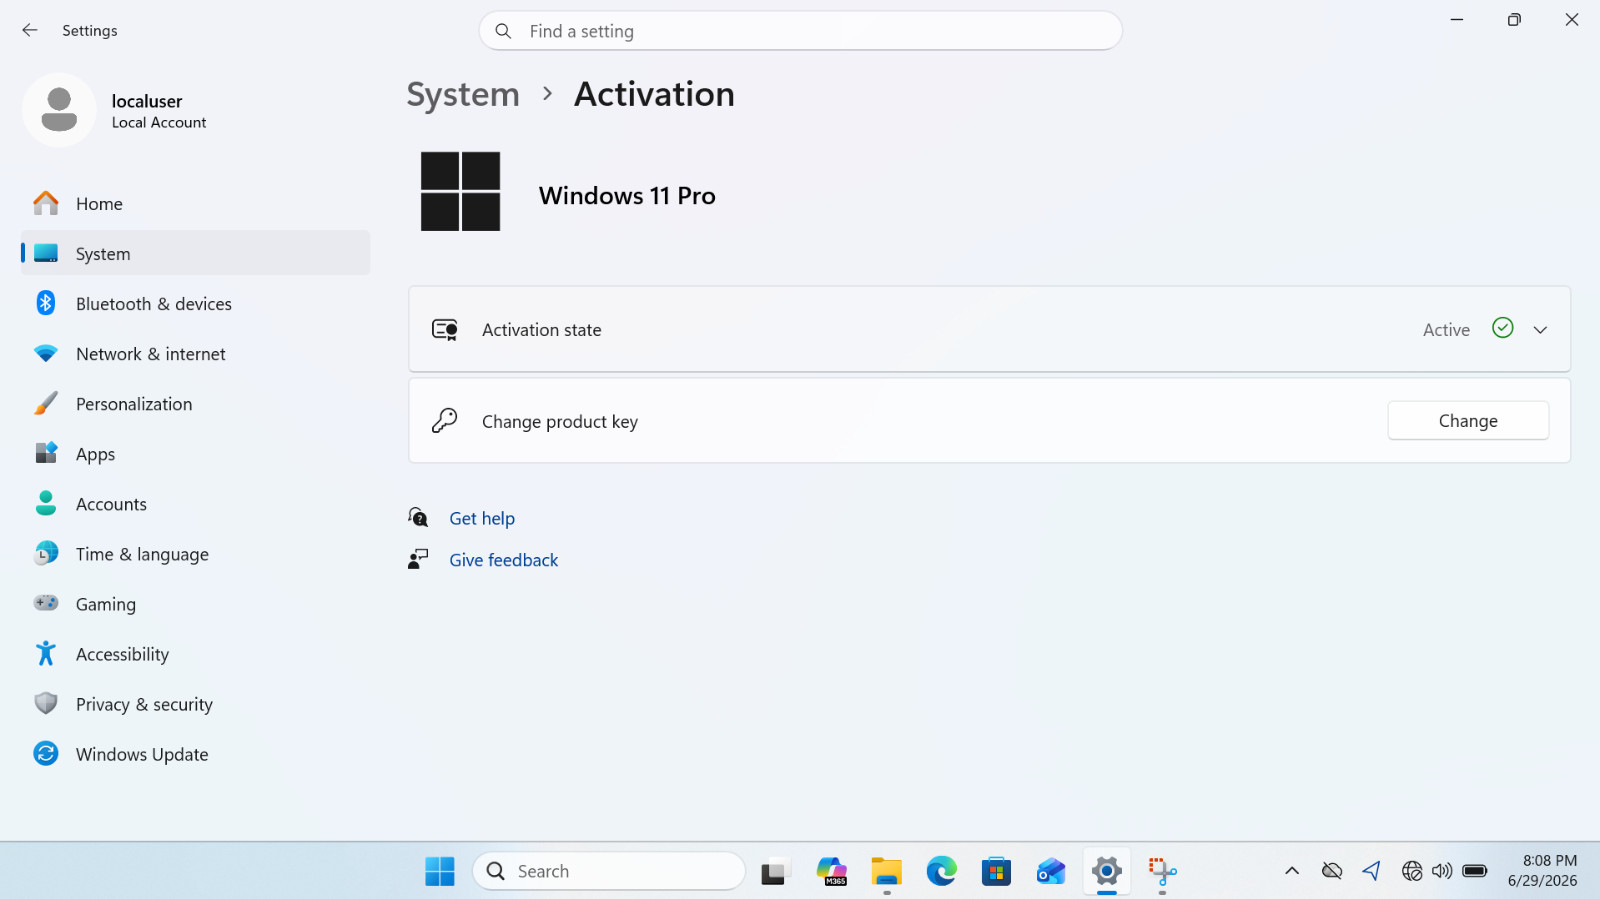This screenshot has height=899, width=1600.
Task: Click the battery icon in the tray
Action: (1475, 871)
